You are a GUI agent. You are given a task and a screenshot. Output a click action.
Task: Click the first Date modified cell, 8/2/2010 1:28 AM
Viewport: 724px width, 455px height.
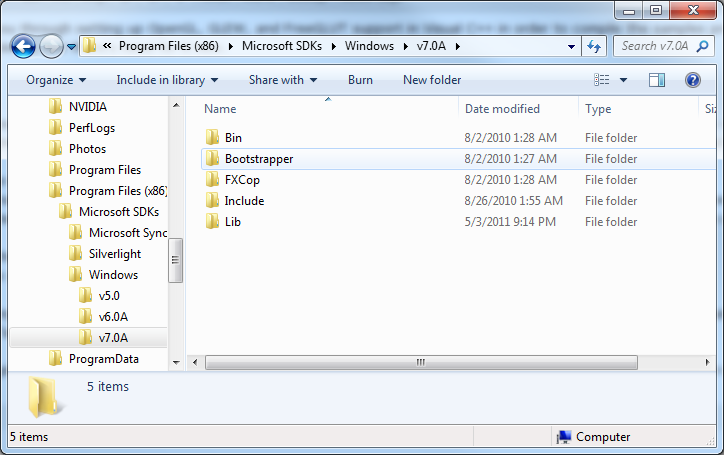pos(510,138)
